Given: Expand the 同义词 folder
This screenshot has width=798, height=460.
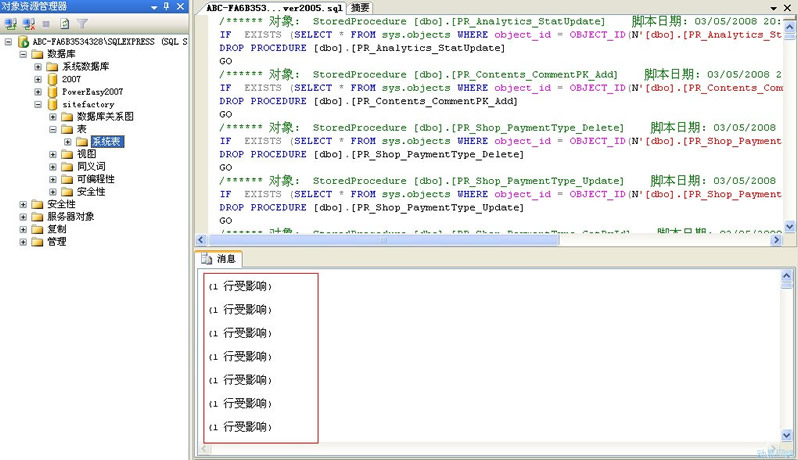Looking at the screenshot, I should (x=52, y=167).
